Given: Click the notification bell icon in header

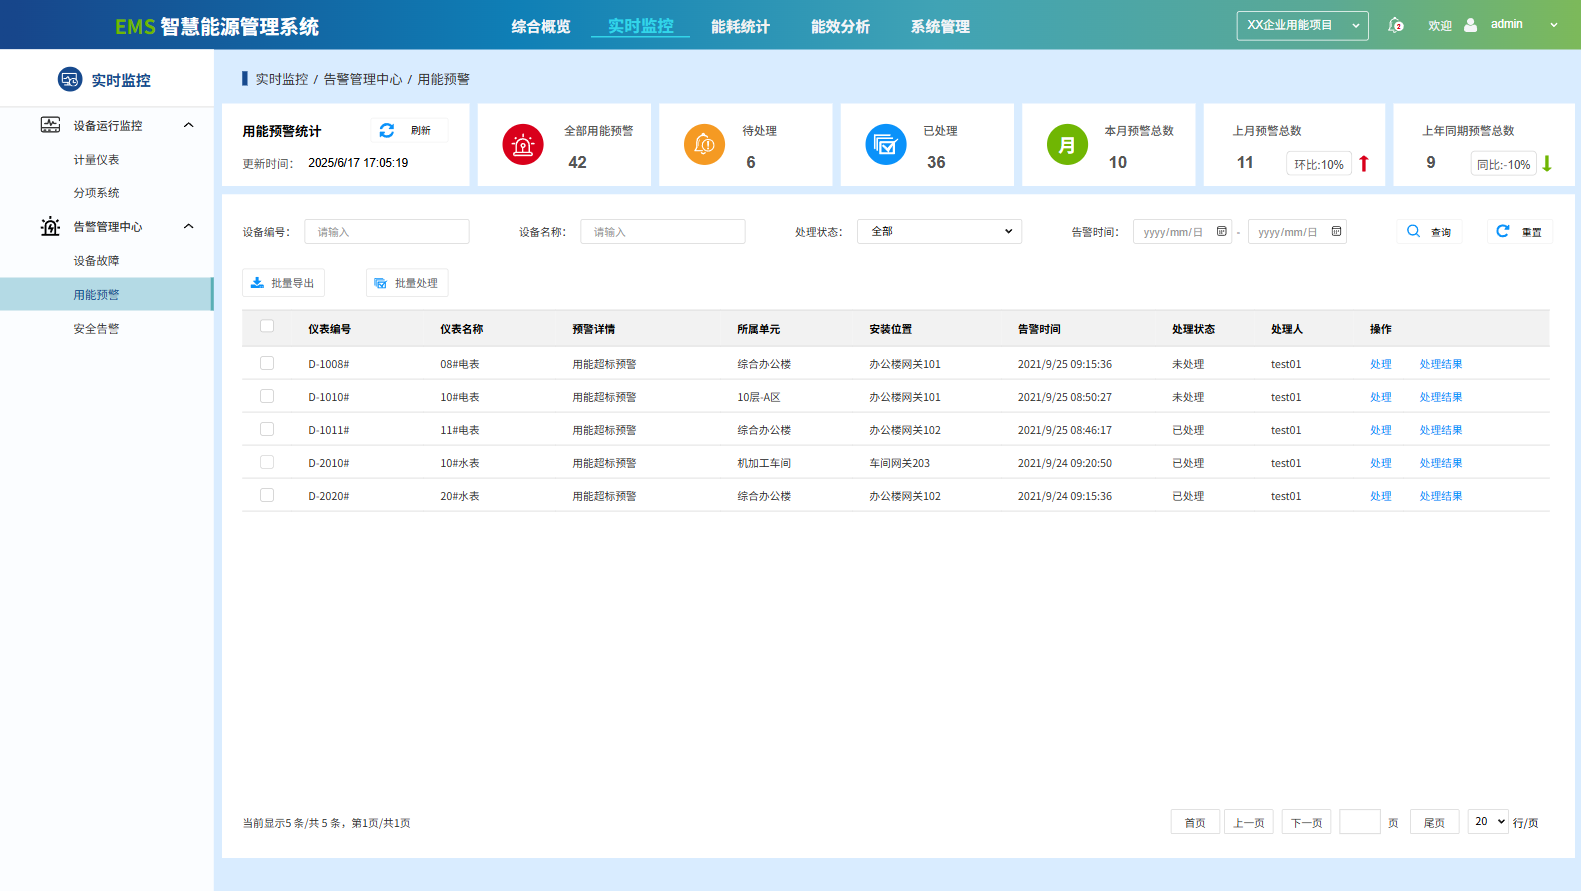Looking at the screenshot, I should (1395, 25).
